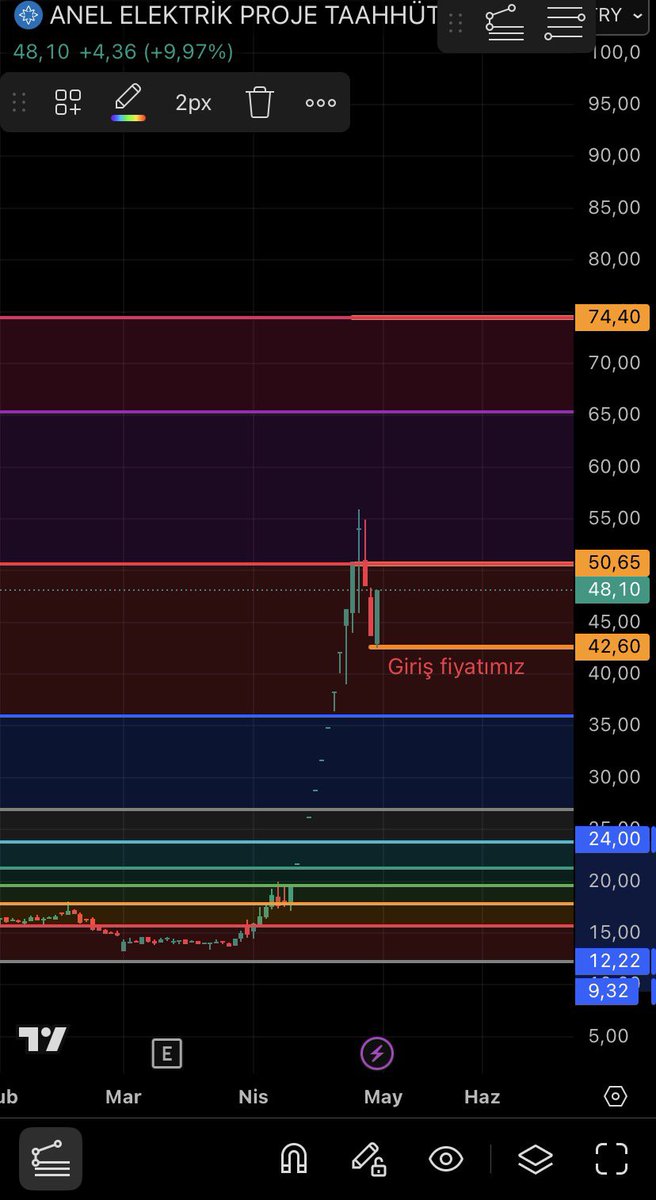Tap the TradingView logo on chart

(x=43, y=1040)
